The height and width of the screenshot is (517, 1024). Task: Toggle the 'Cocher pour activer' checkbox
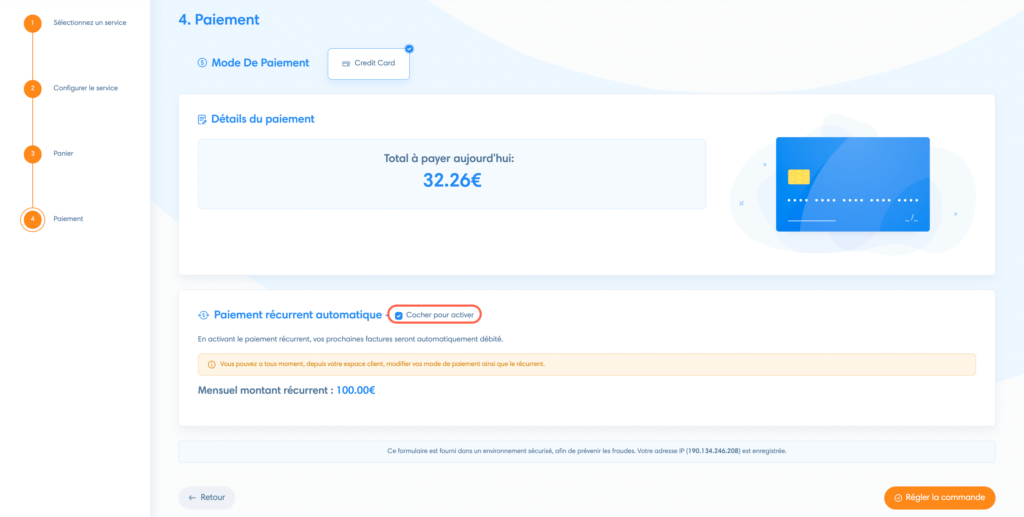398,315
